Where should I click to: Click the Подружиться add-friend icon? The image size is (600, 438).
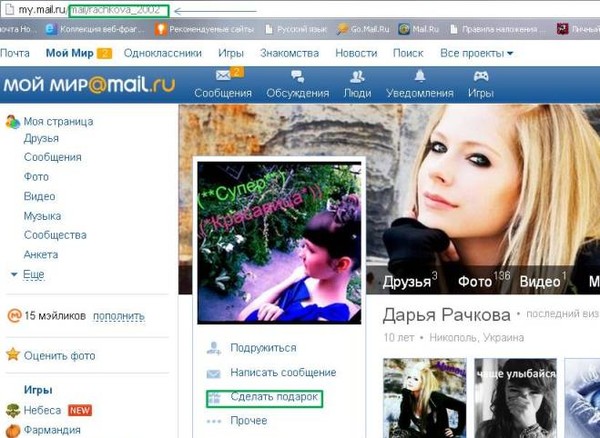pyautogui.click(x=214, y=348)
